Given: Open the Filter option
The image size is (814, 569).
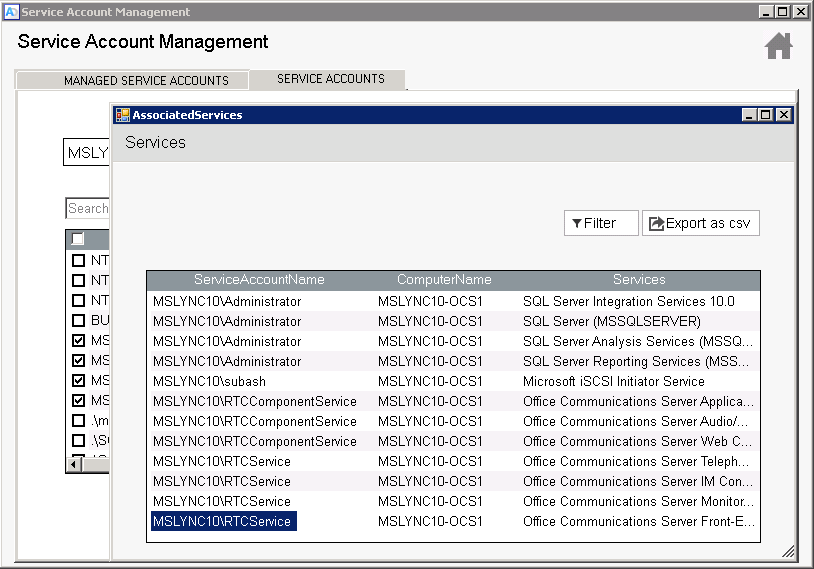Looking at the screenshot, I should pos(601,224).
